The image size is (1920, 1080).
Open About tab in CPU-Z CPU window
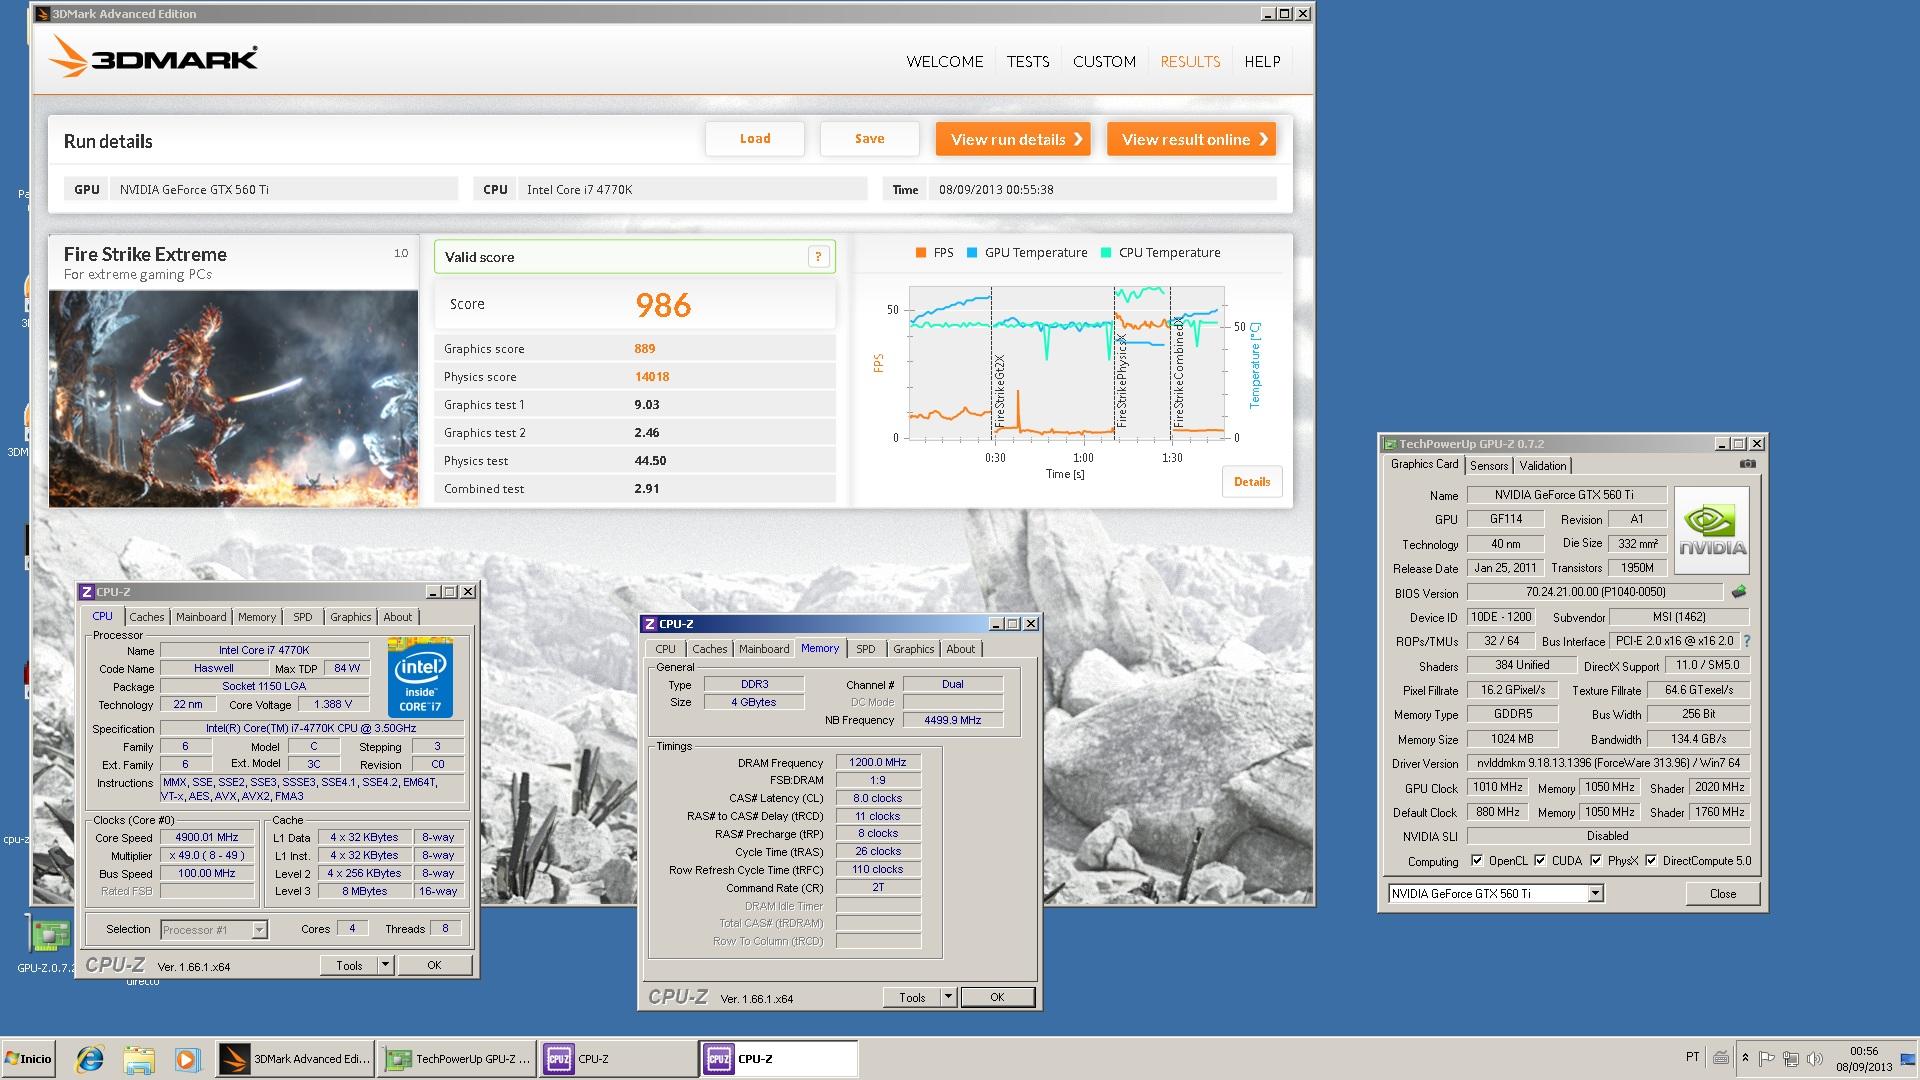(x=397, y=617)
